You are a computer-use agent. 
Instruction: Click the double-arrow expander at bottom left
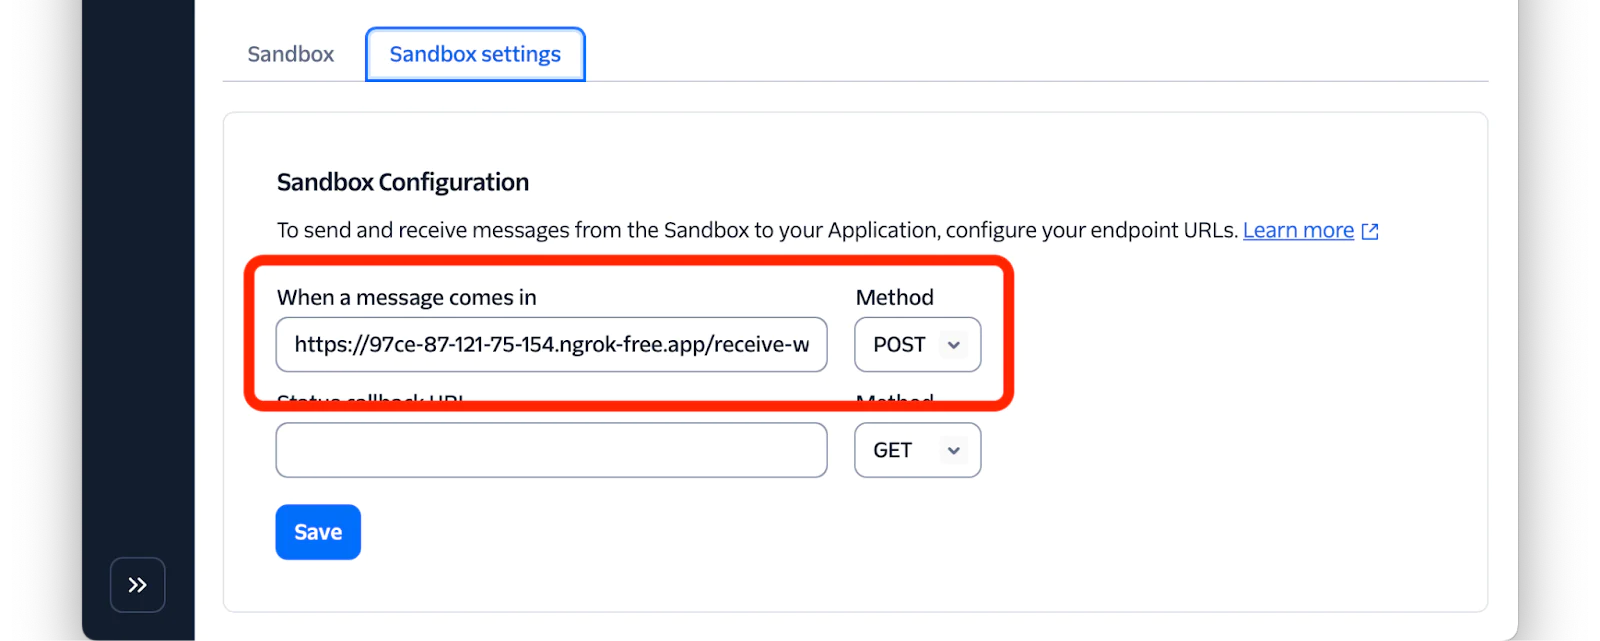tap(137, 584)
